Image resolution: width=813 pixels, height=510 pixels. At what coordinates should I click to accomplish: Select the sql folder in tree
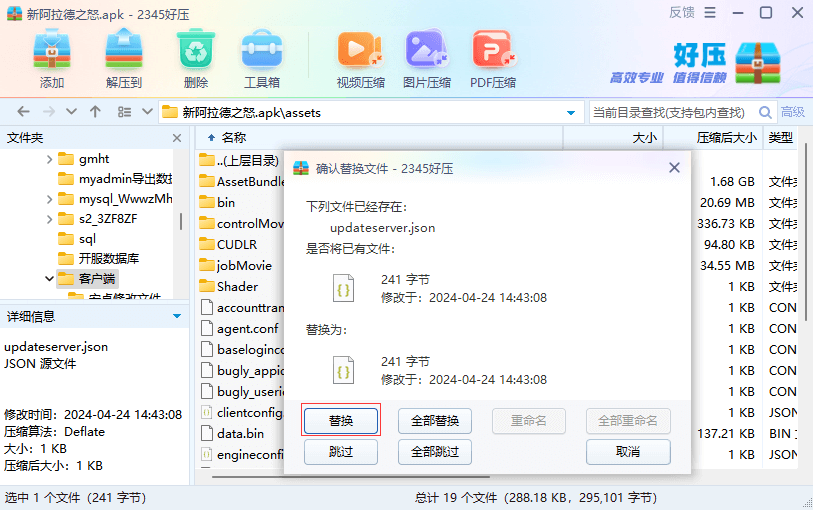[77, 239]
